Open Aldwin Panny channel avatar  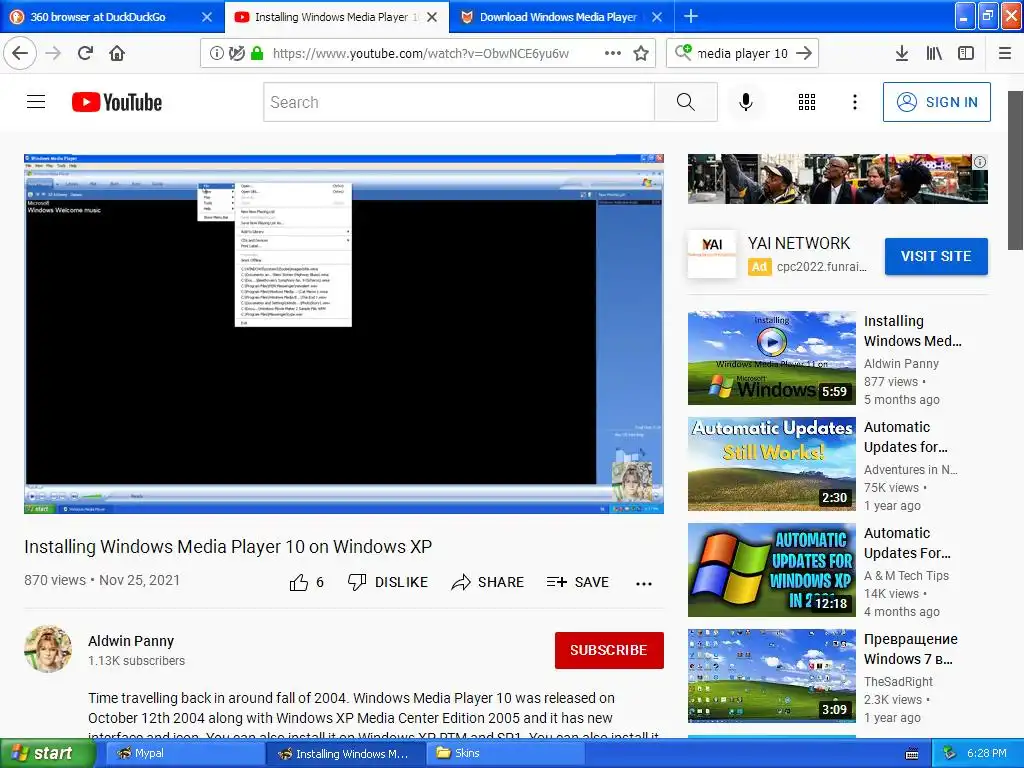pos(48,649)
